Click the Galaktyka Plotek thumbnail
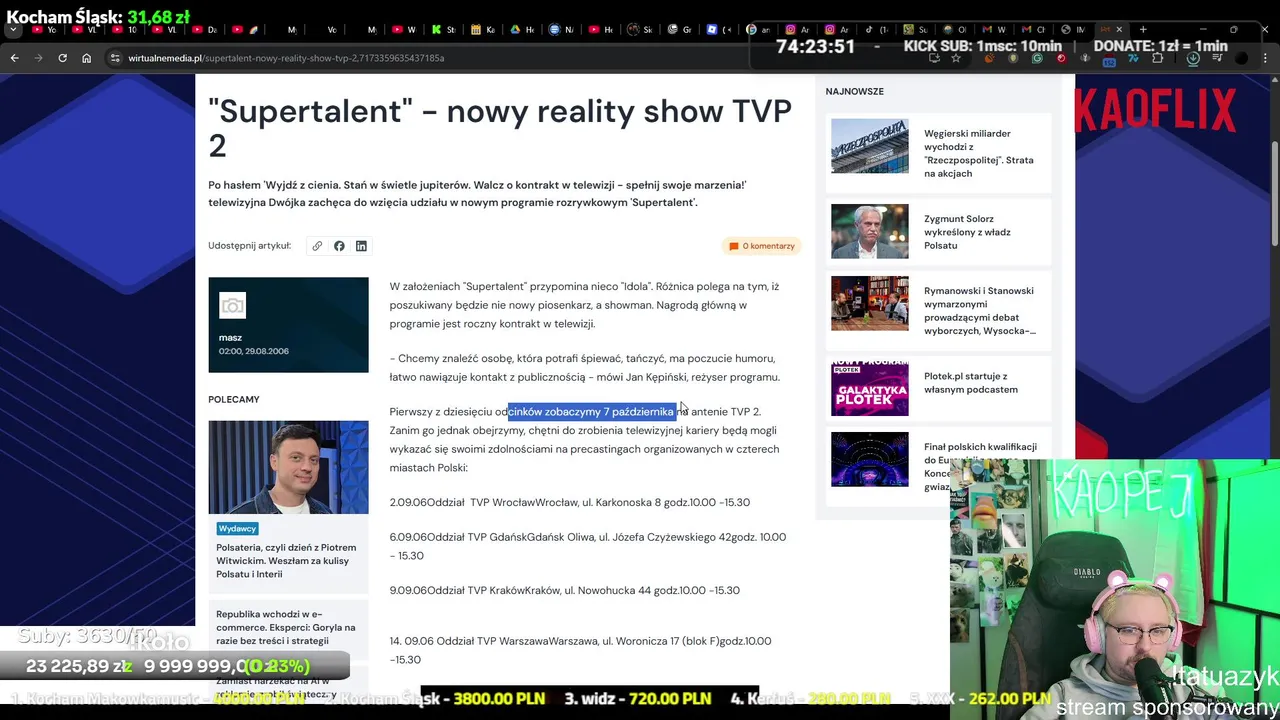 (870, 389)
